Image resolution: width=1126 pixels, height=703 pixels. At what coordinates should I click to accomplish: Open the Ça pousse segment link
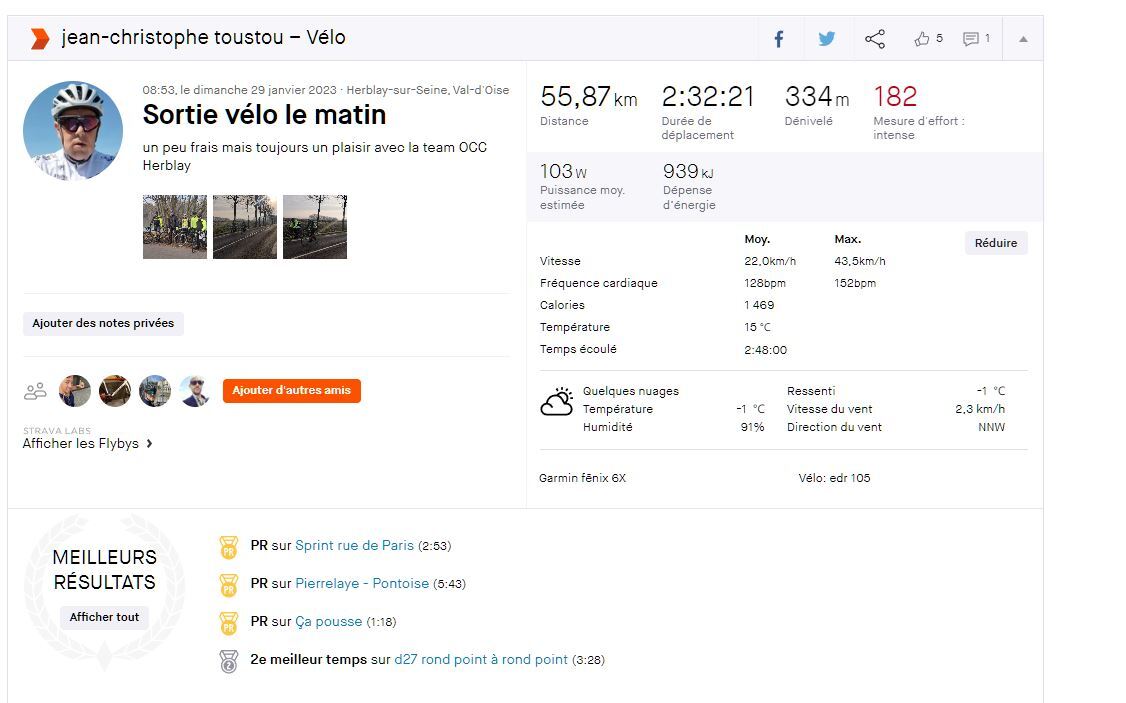[328, 621]
